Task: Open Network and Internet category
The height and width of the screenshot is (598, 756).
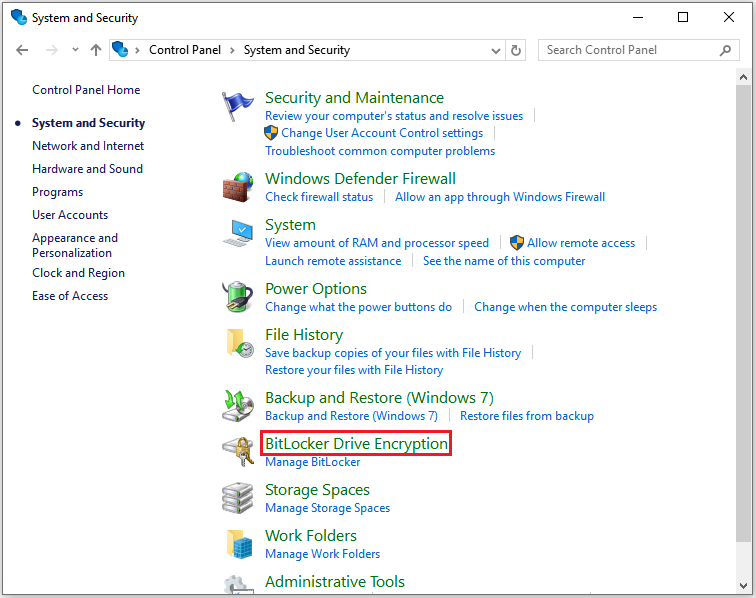Action: pyautogui.click(x=88, y=146)
